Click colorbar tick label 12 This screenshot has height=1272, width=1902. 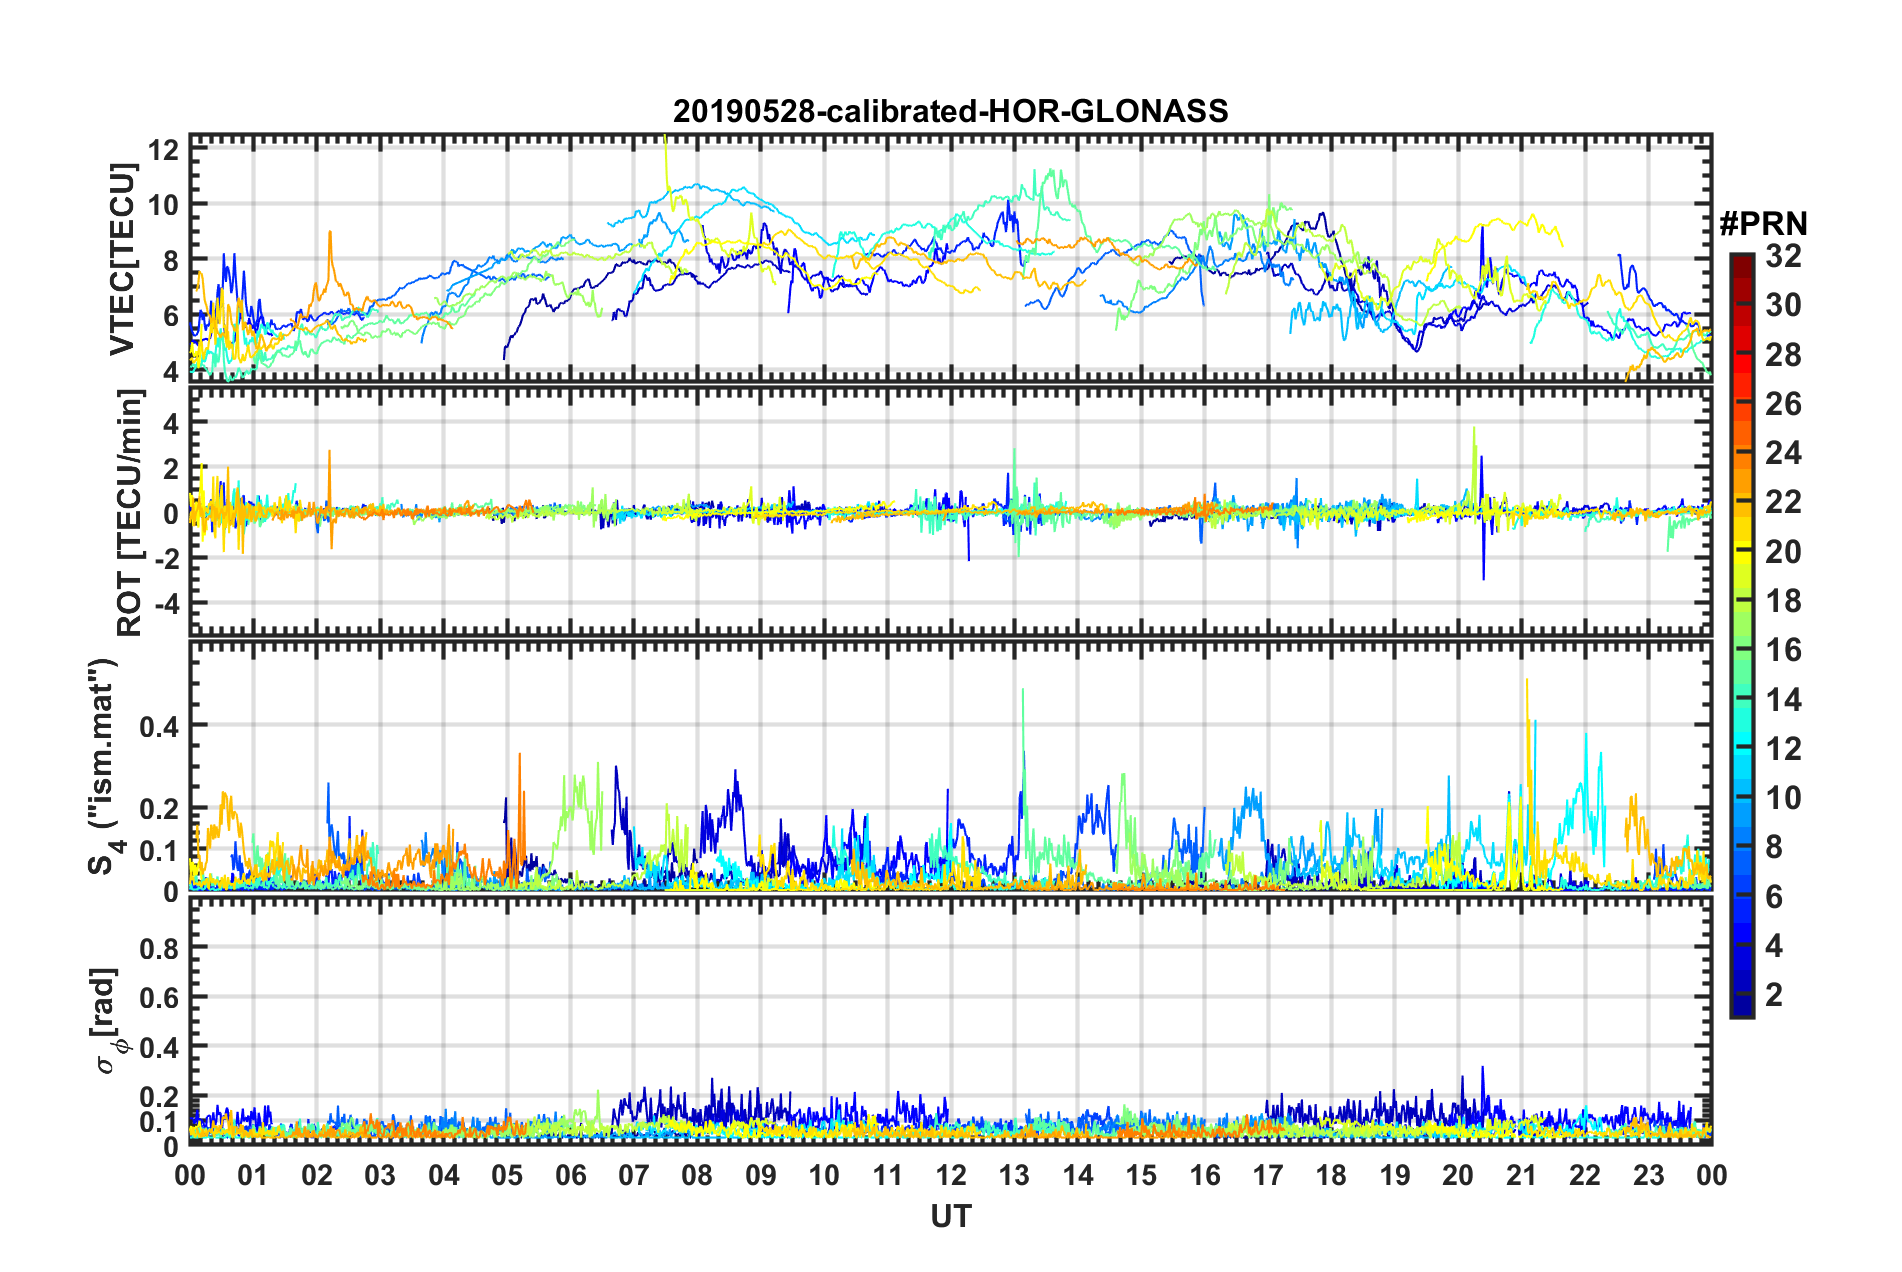click(1783, 748)
